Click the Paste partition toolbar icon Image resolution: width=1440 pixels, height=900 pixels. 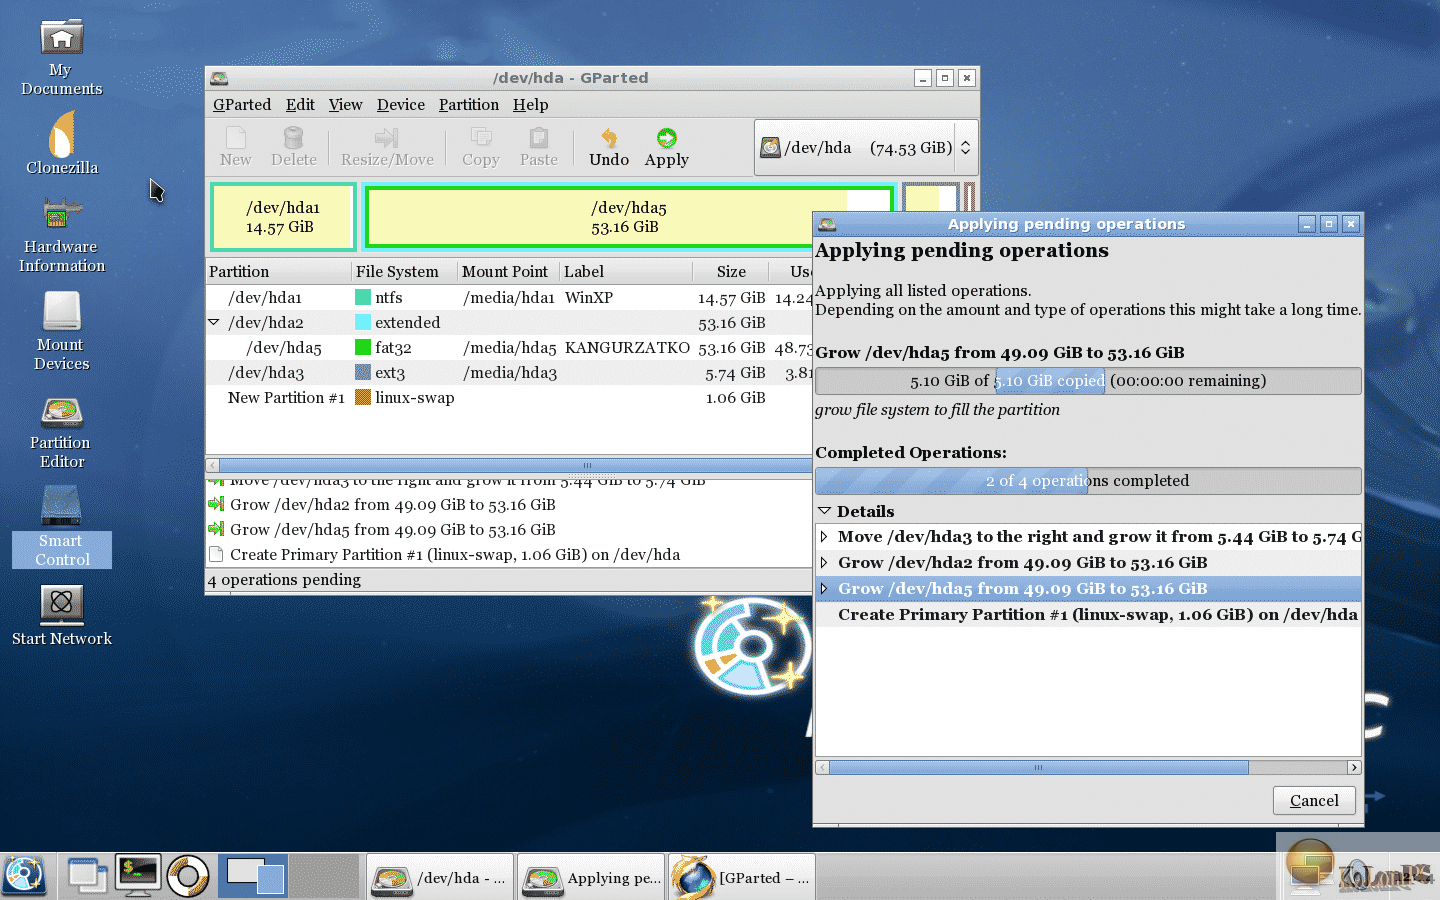pos(539,146)
